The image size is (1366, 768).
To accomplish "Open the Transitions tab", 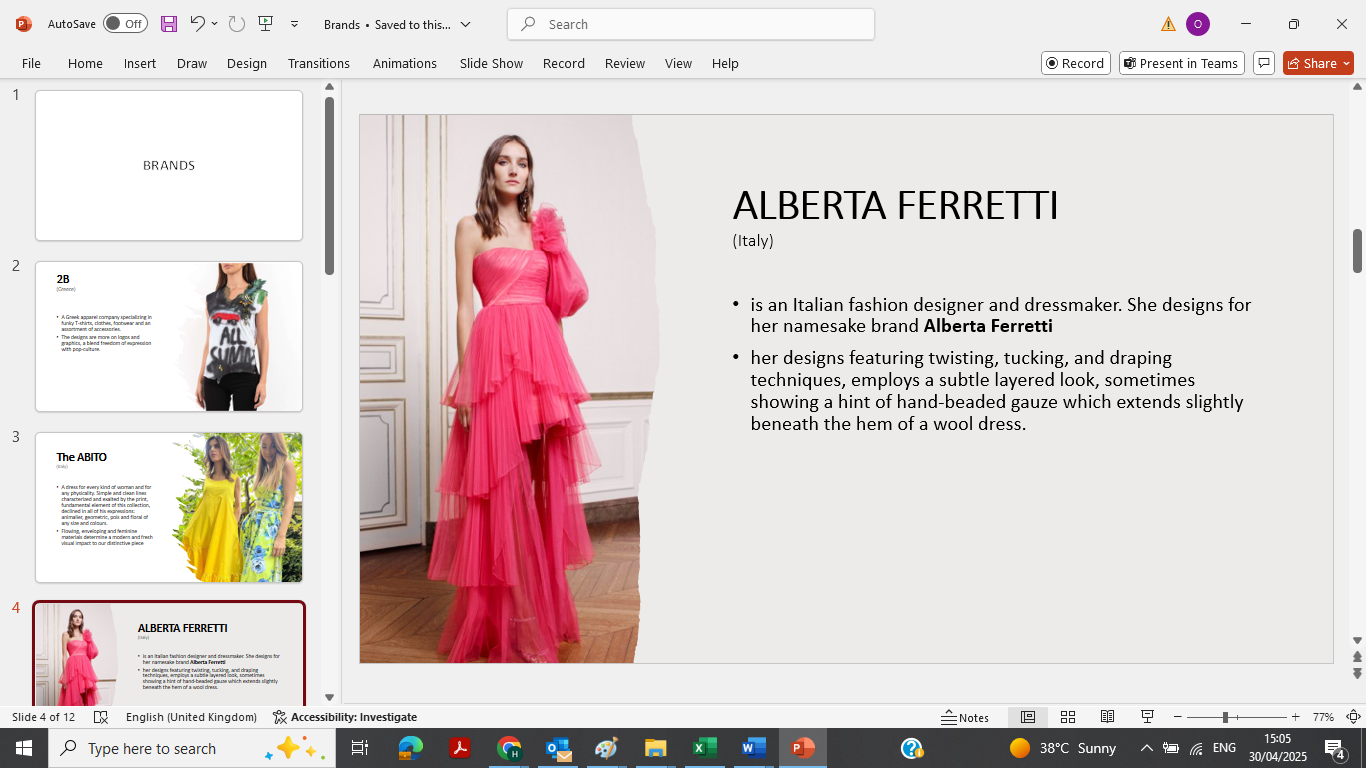I will (x=319, y=63).
